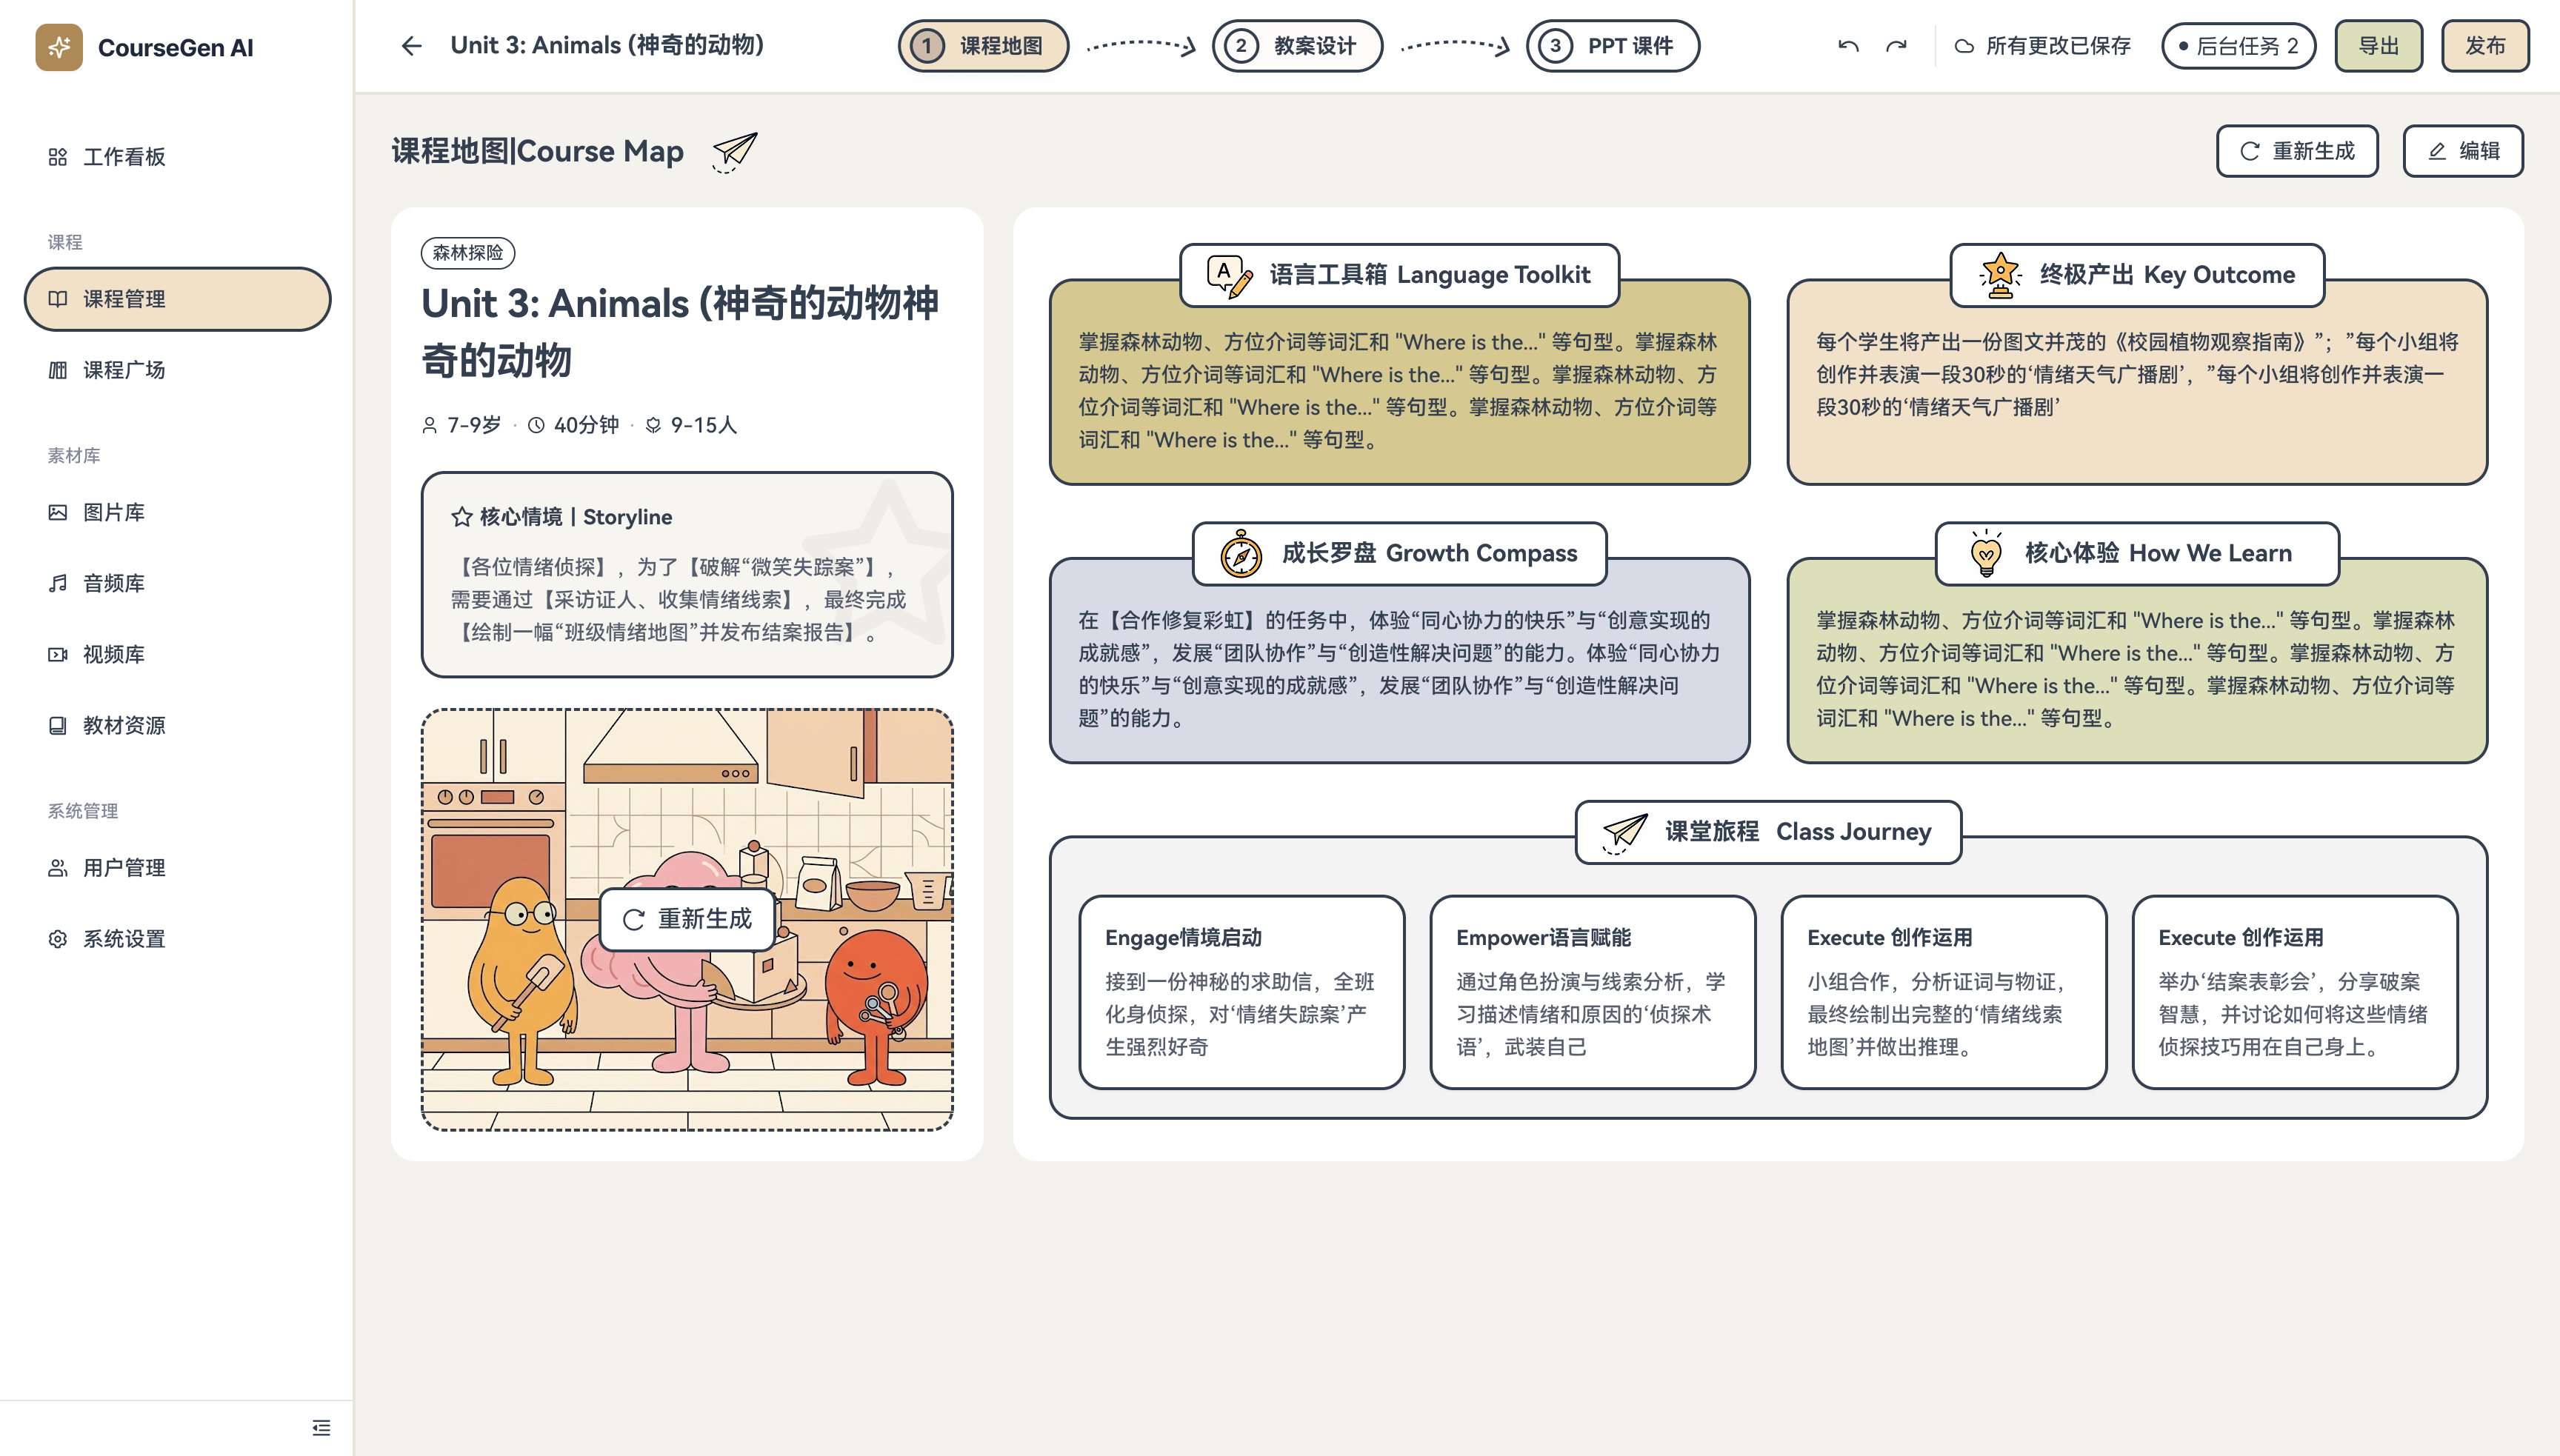Switch to step 1 课程地图
This screenshot has height=1456, width=2560.
pos(983,46)
